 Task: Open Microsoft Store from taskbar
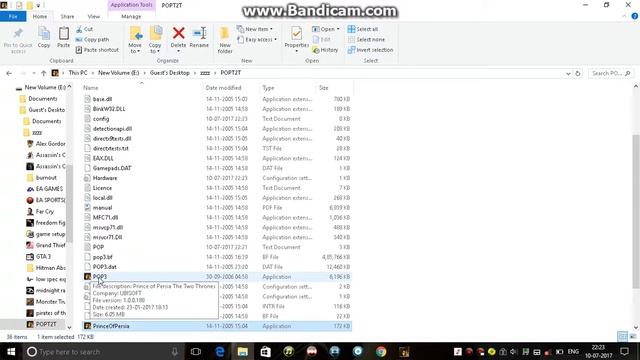click(266, 351)
